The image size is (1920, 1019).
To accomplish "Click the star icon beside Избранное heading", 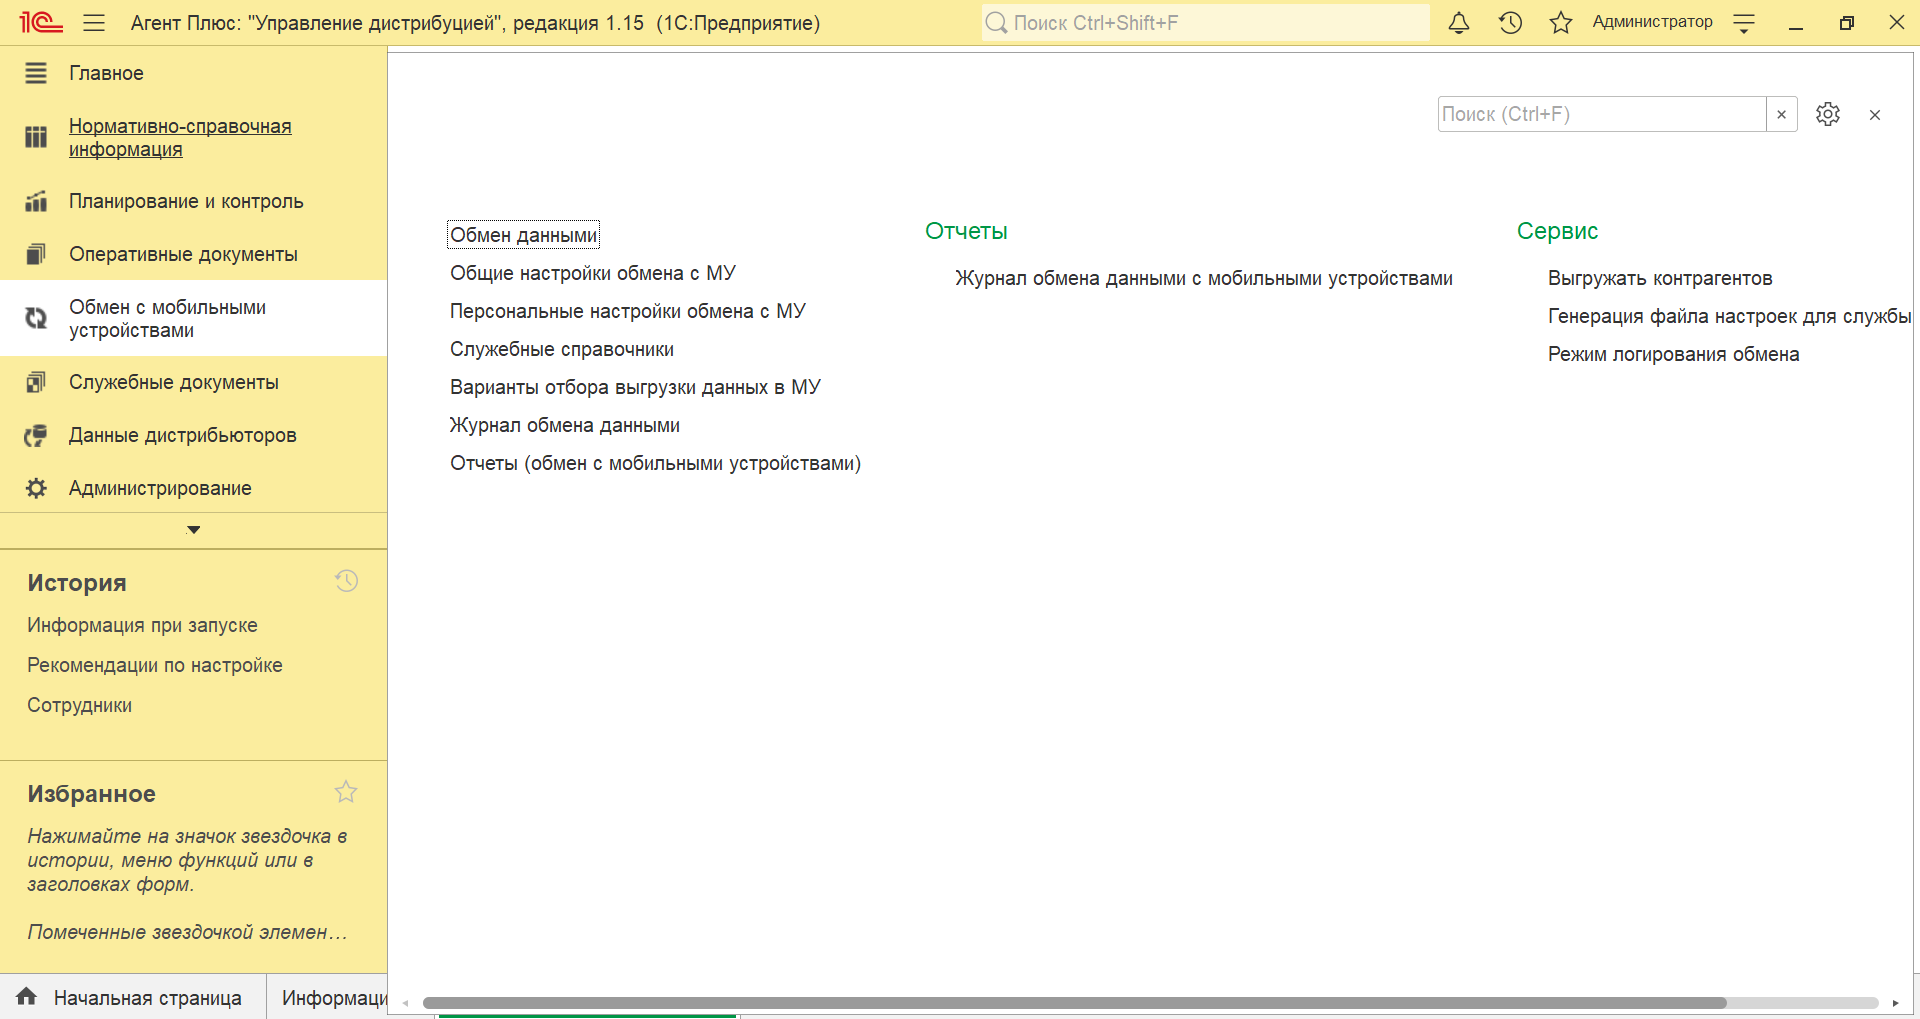I will (346, 792).
